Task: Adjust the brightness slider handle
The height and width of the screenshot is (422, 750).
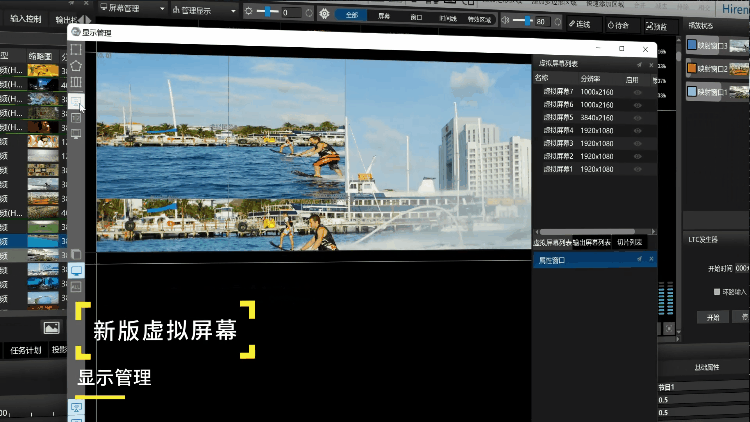Action: 267,11
